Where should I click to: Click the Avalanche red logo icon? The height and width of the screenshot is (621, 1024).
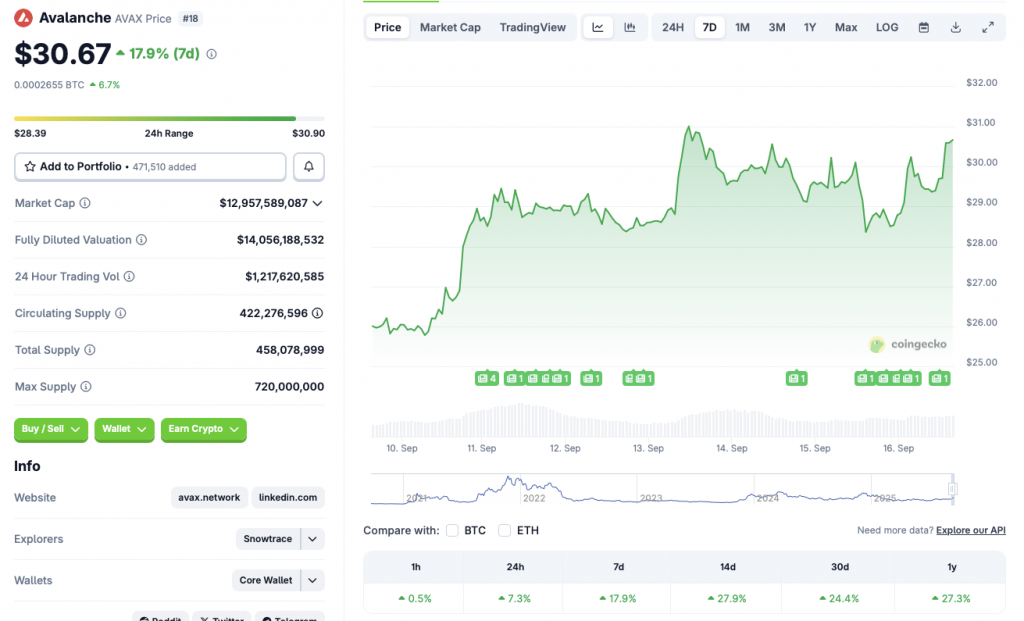pyautogui.click(x=24, y=18)
